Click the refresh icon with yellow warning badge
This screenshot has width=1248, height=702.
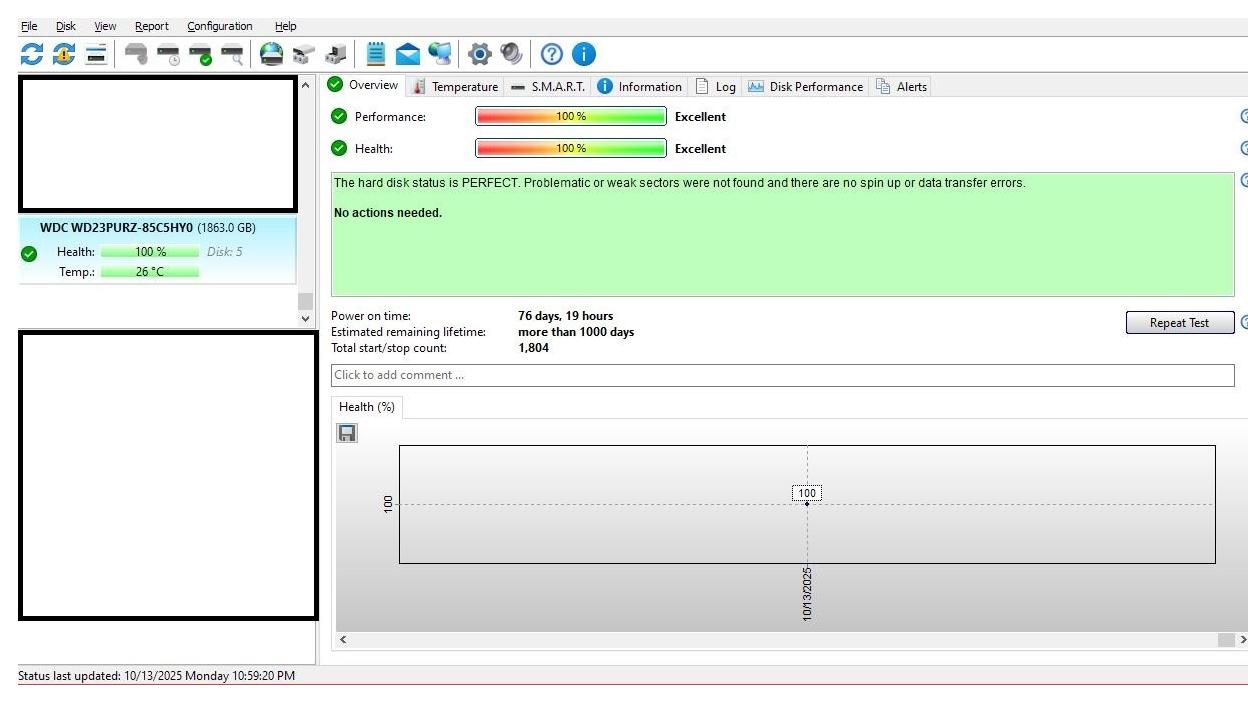[64, 54]
